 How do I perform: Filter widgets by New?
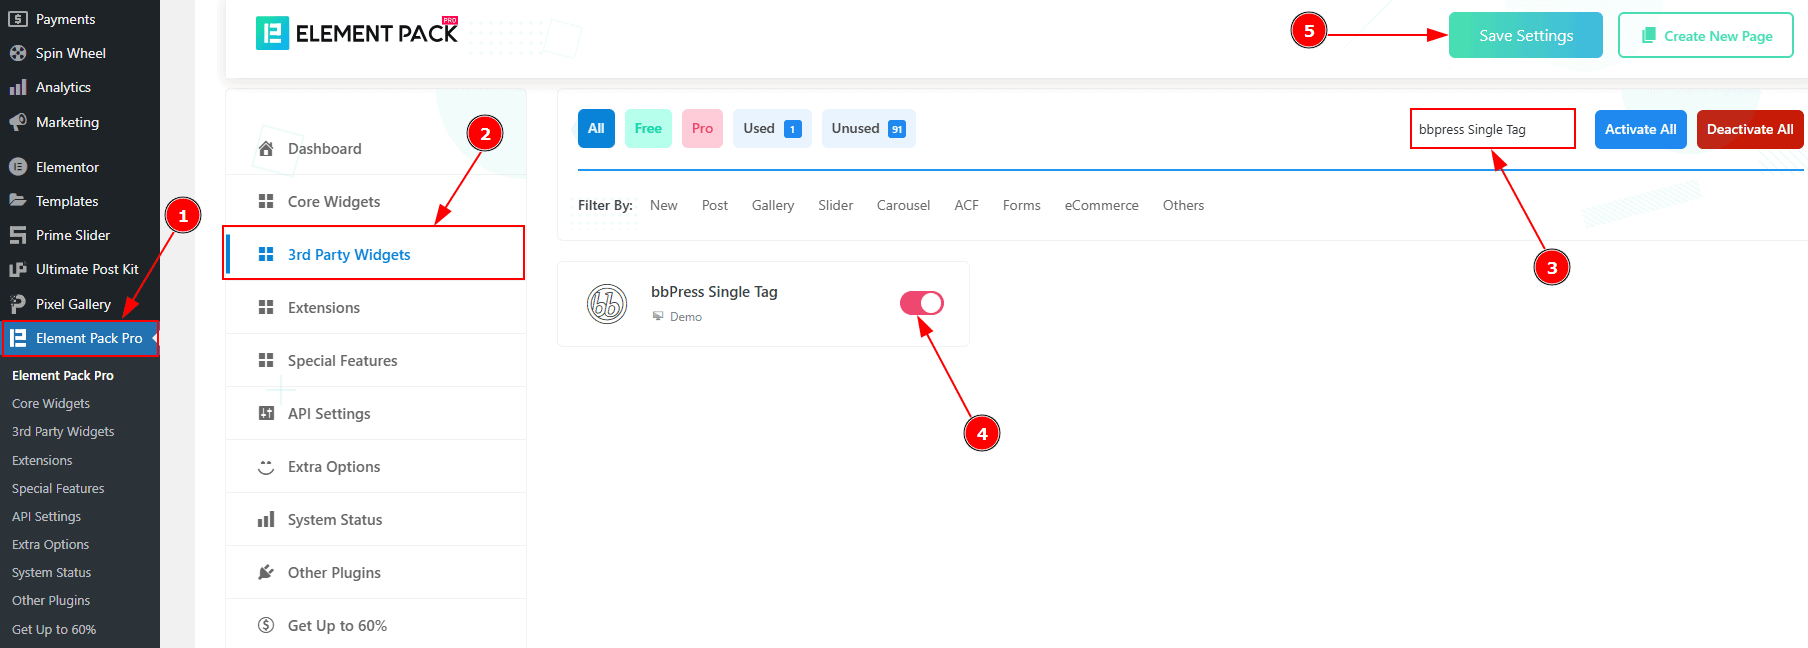(x=664, y=205)
